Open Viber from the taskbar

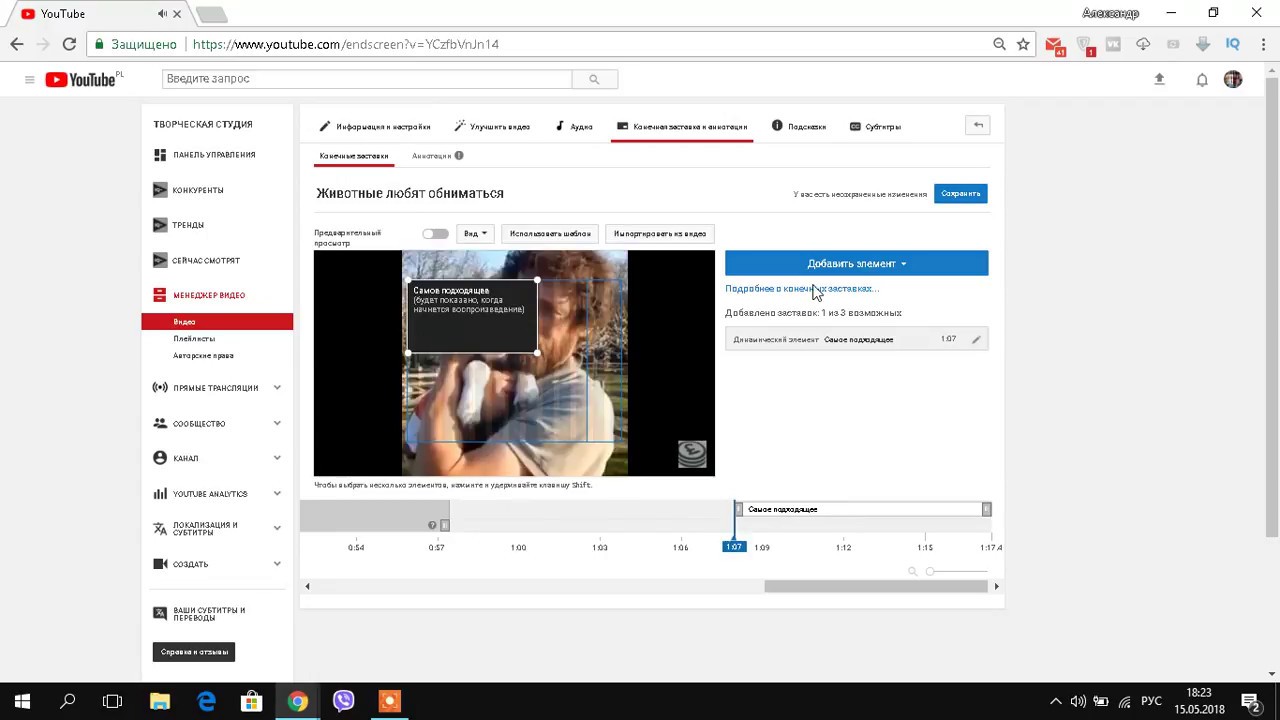click(343, 701)
